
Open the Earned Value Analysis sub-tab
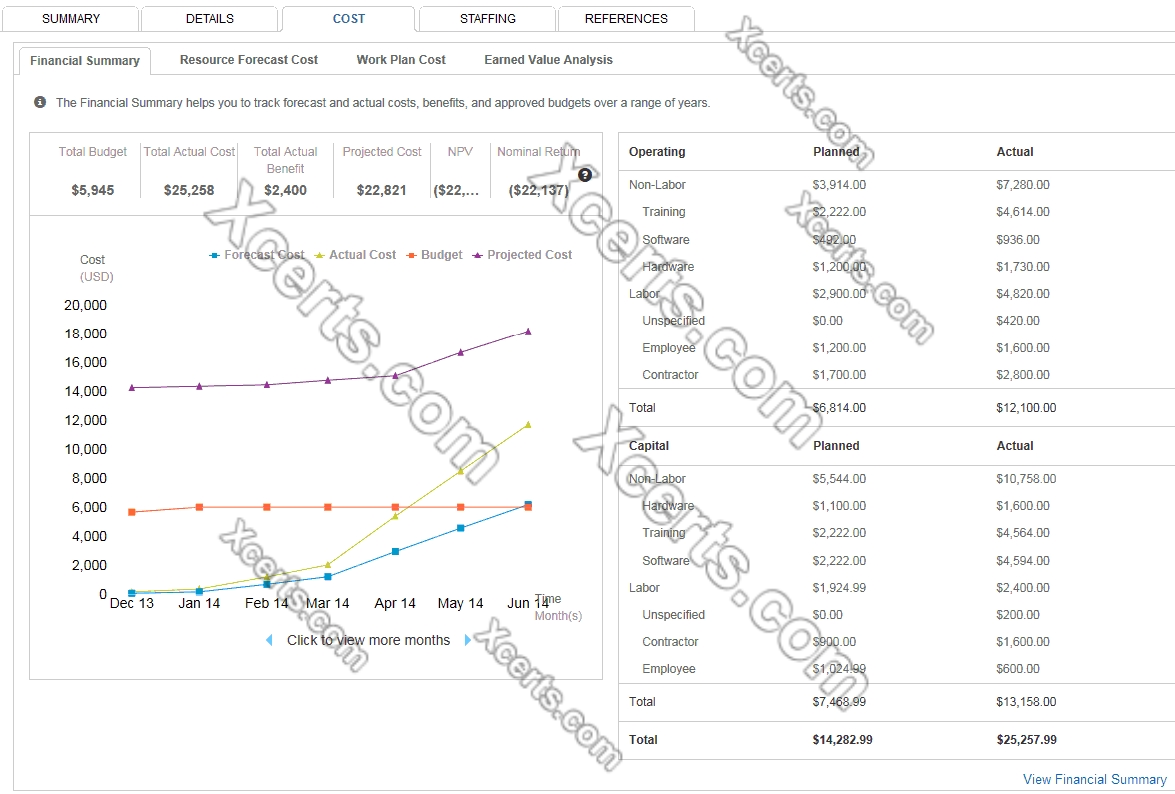tap(549, 60)
